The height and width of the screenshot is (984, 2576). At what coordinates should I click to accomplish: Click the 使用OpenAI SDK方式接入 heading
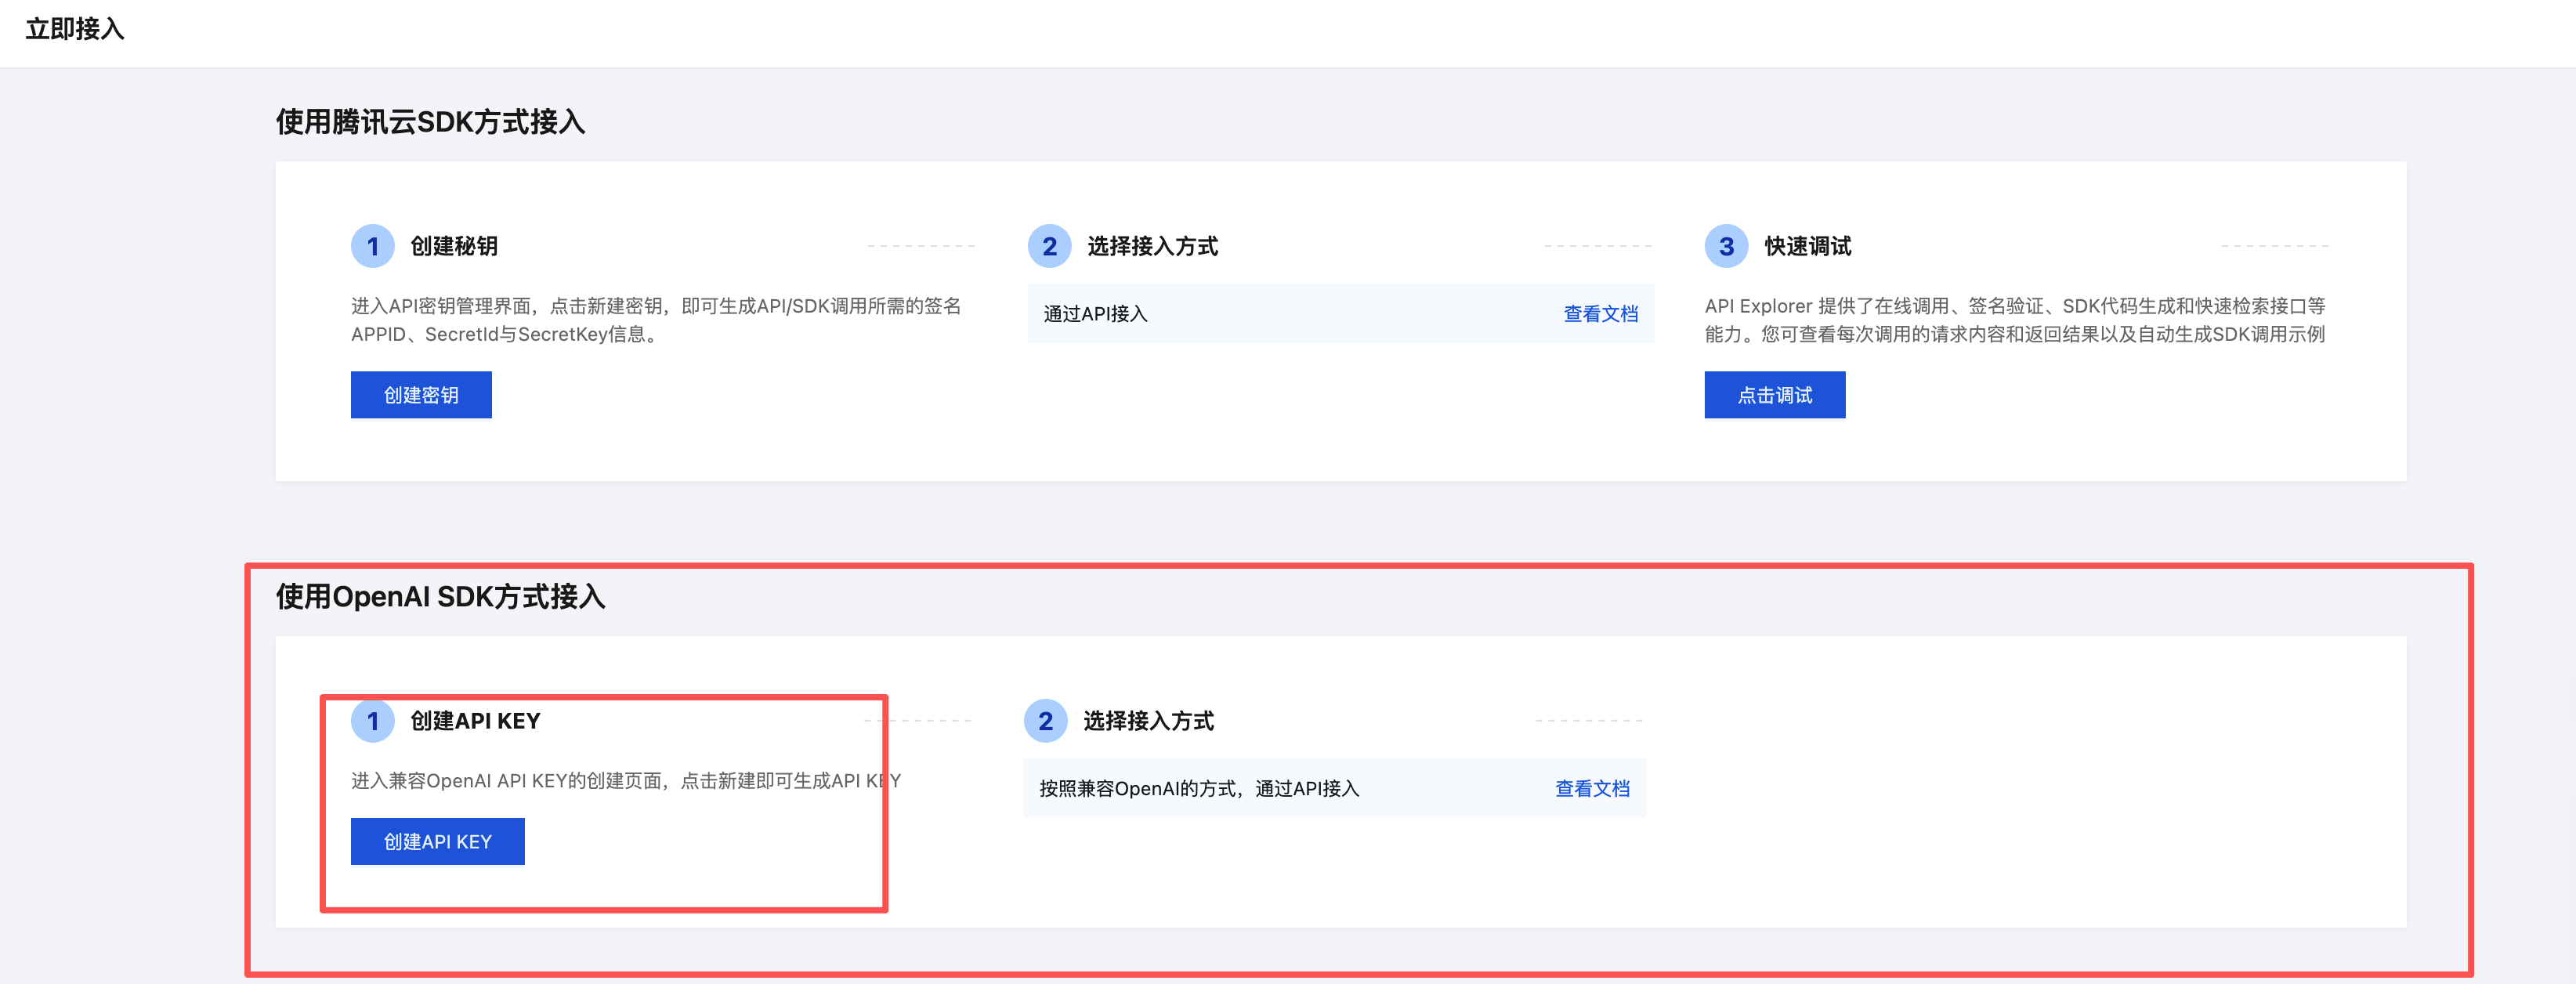pos(440,597)
